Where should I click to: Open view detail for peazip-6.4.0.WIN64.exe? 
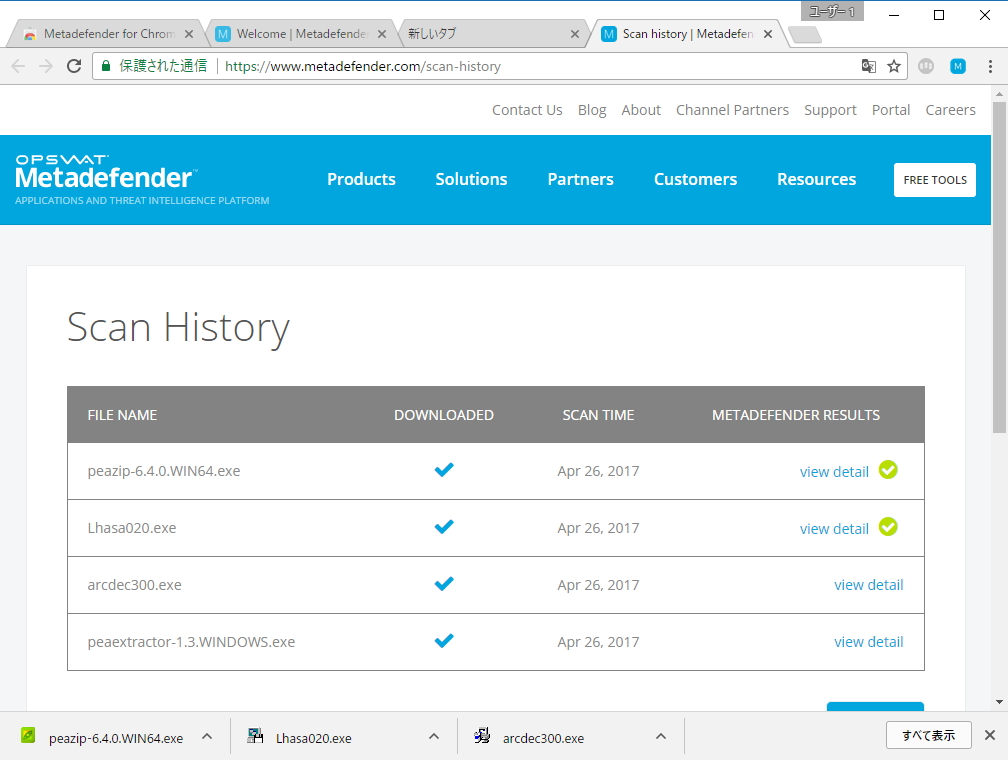point(834,472)
